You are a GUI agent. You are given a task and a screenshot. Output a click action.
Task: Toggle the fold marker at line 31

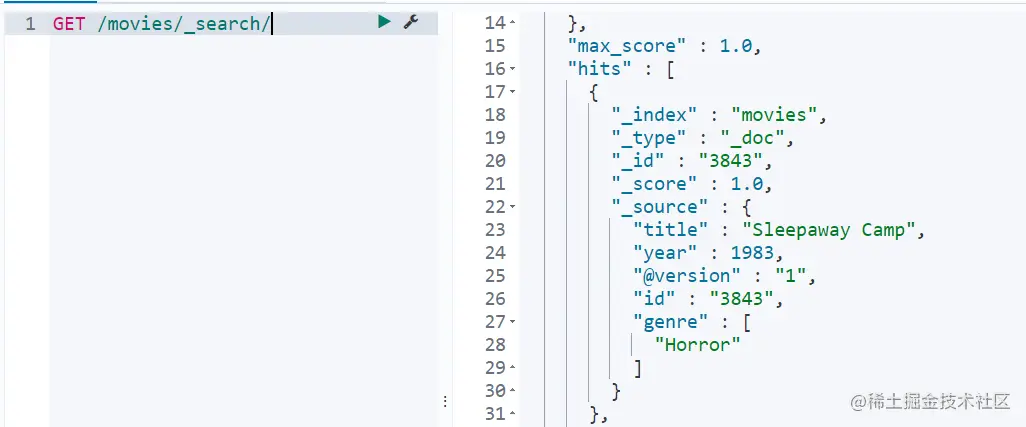(x=512, y=413)
